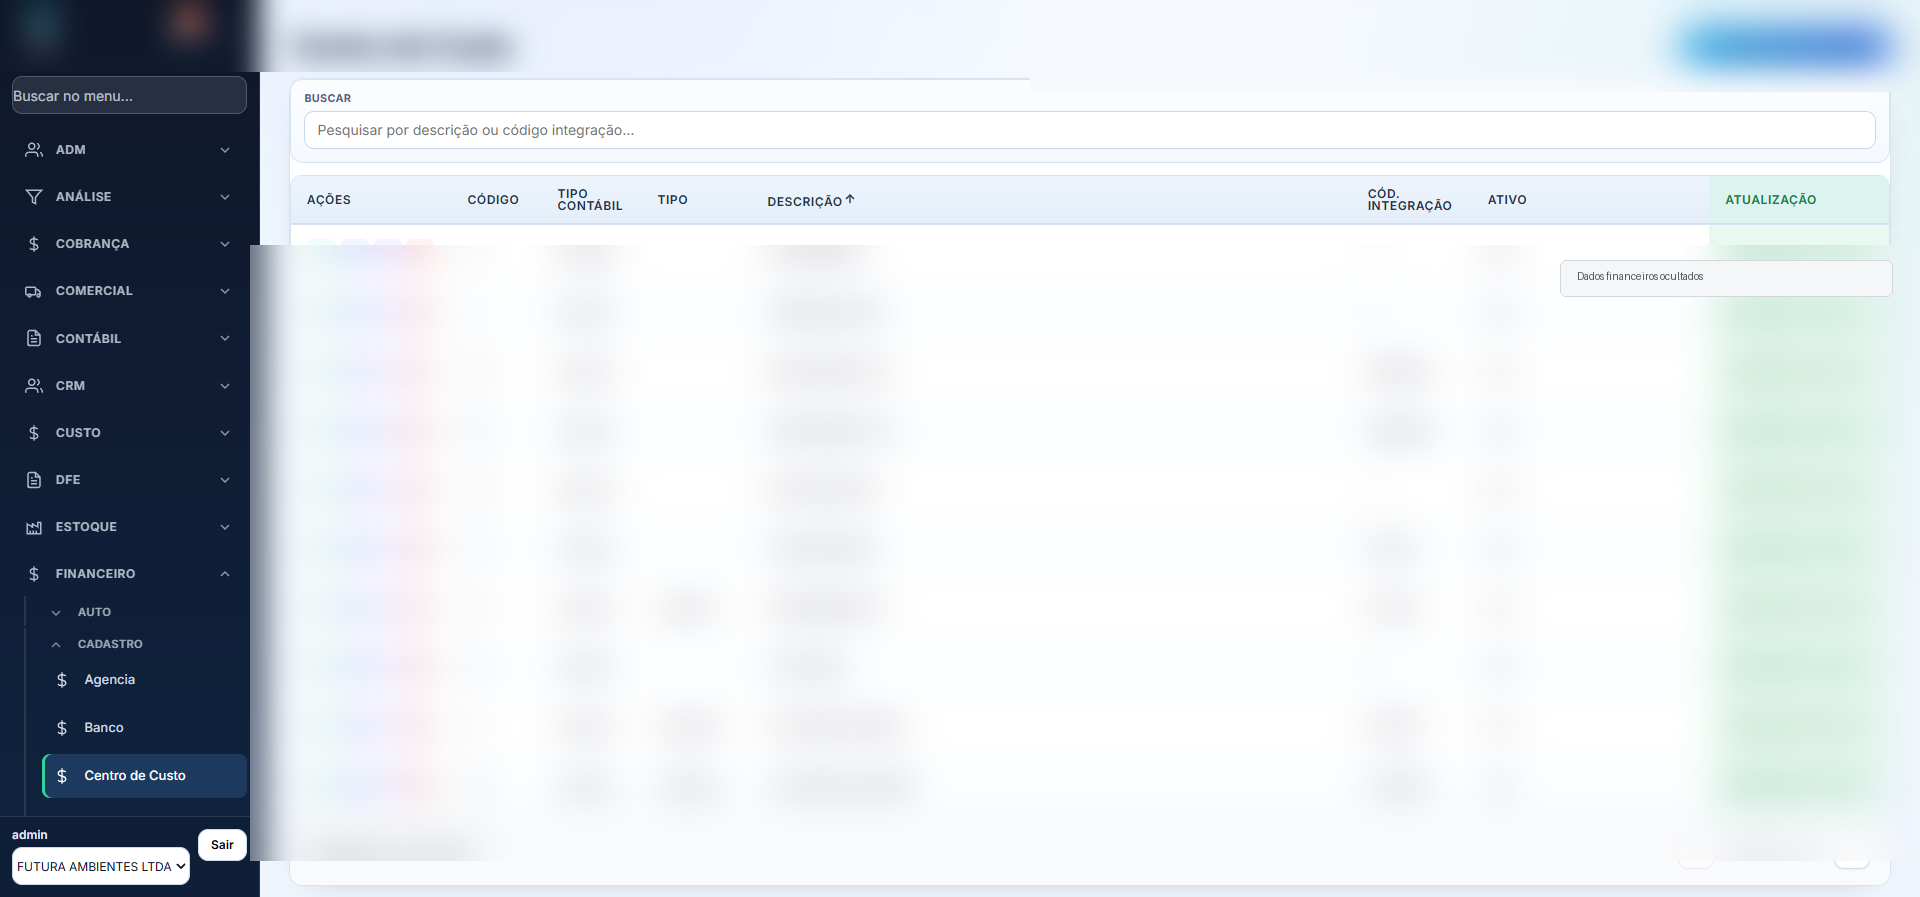Collapse the FINANCEIRO menu section

tap(225, 574)
